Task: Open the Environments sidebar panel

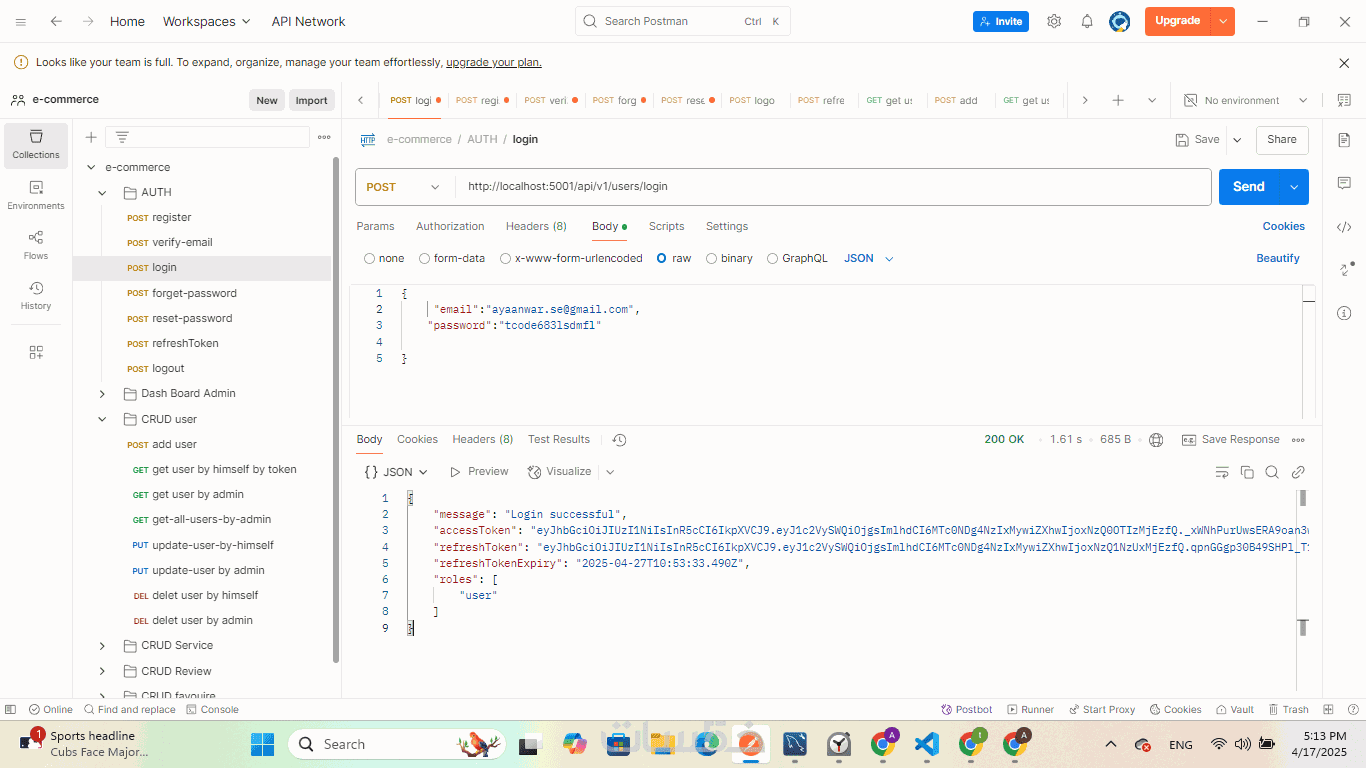Action: pyautogui.click(x=36, y=195)
